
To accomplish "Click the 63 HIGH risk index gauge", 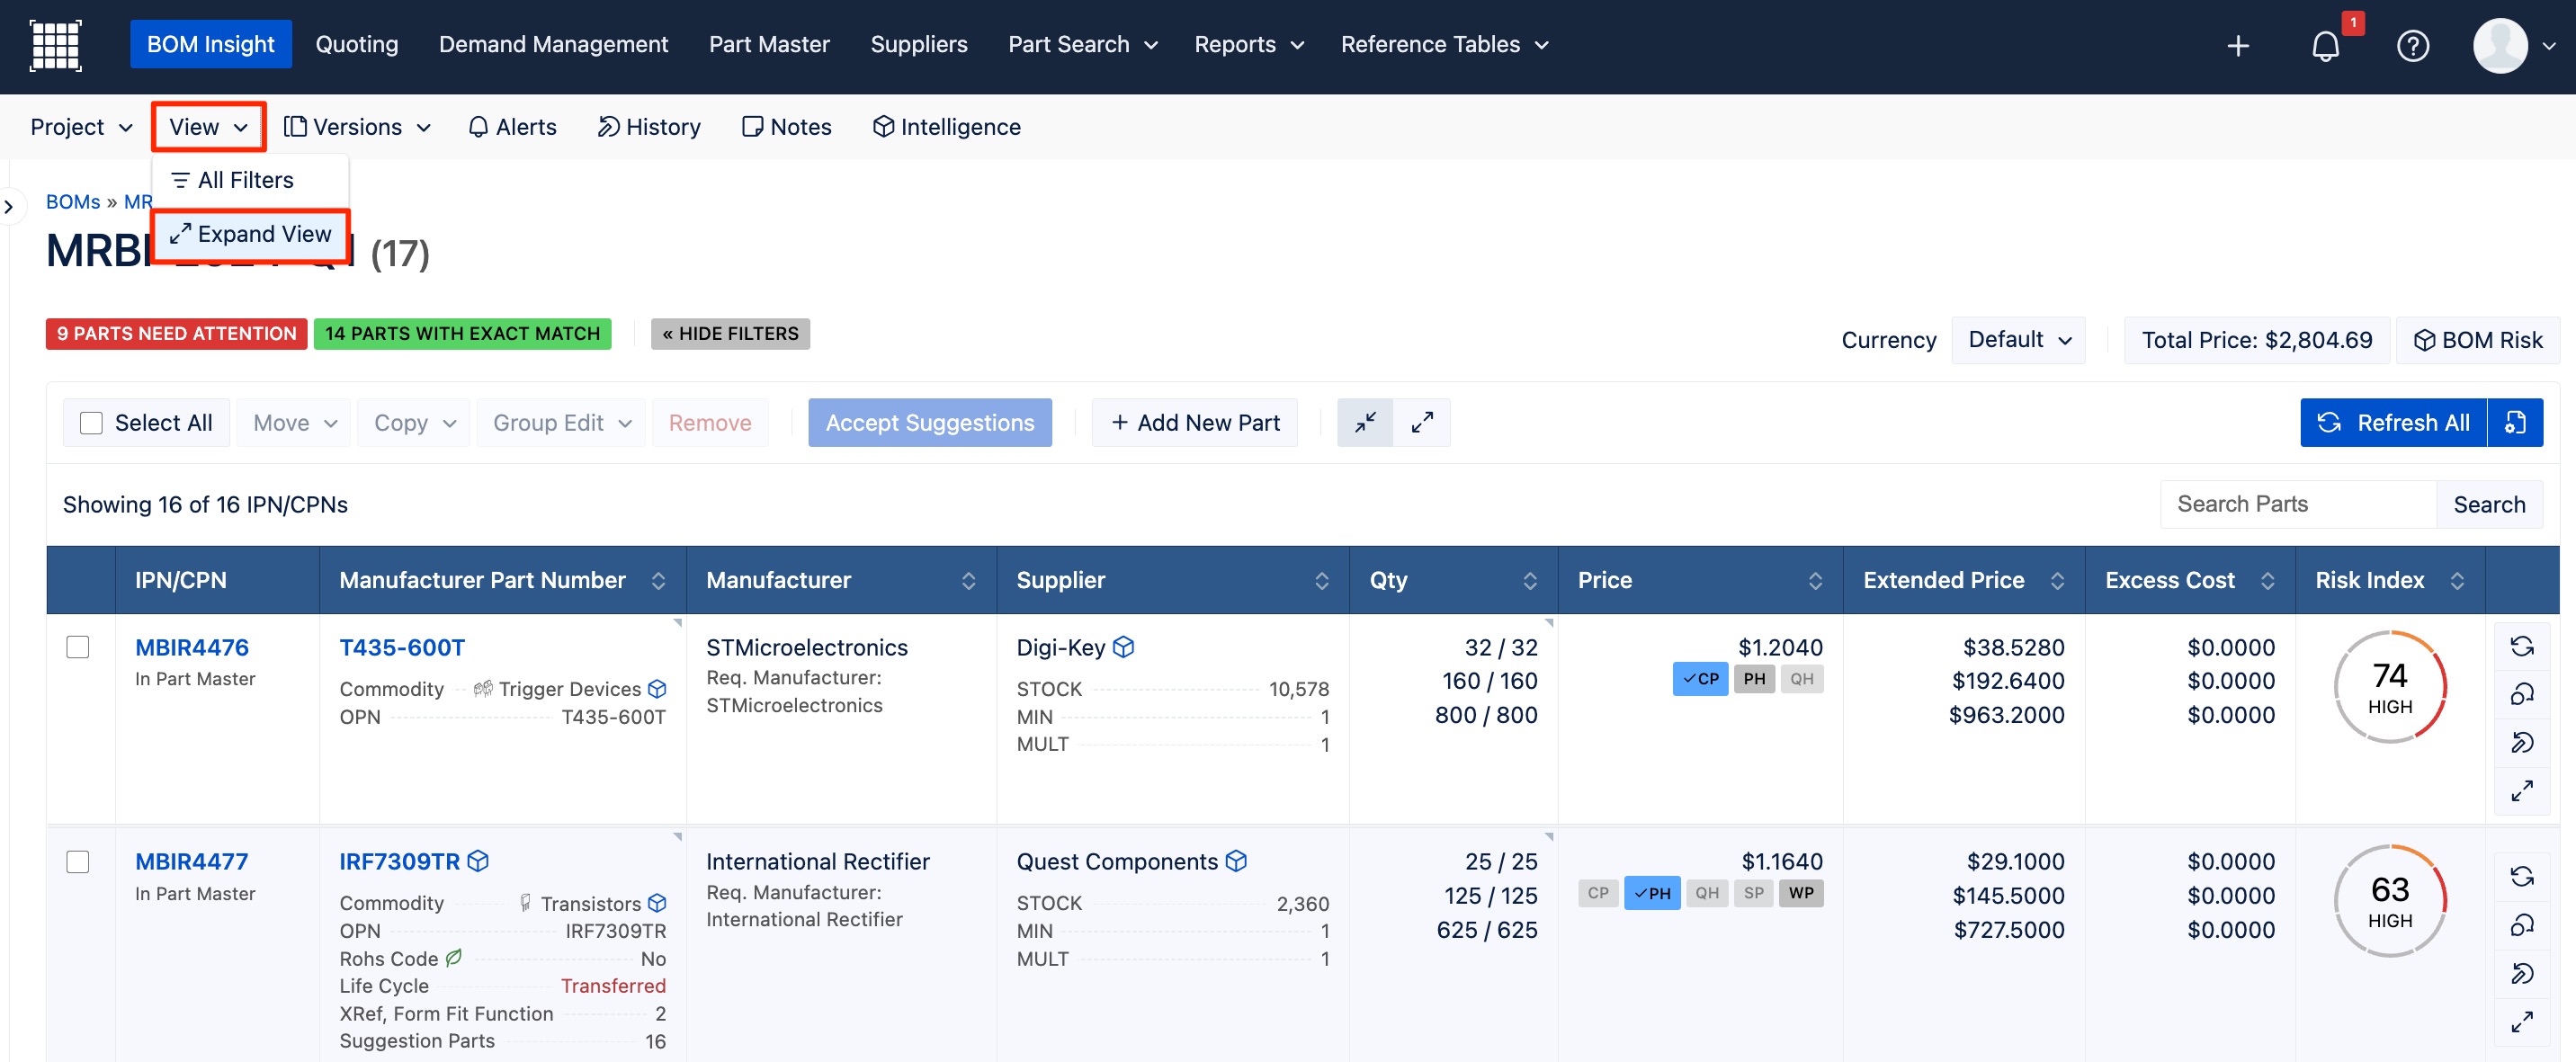I will tap(2389, 901).
